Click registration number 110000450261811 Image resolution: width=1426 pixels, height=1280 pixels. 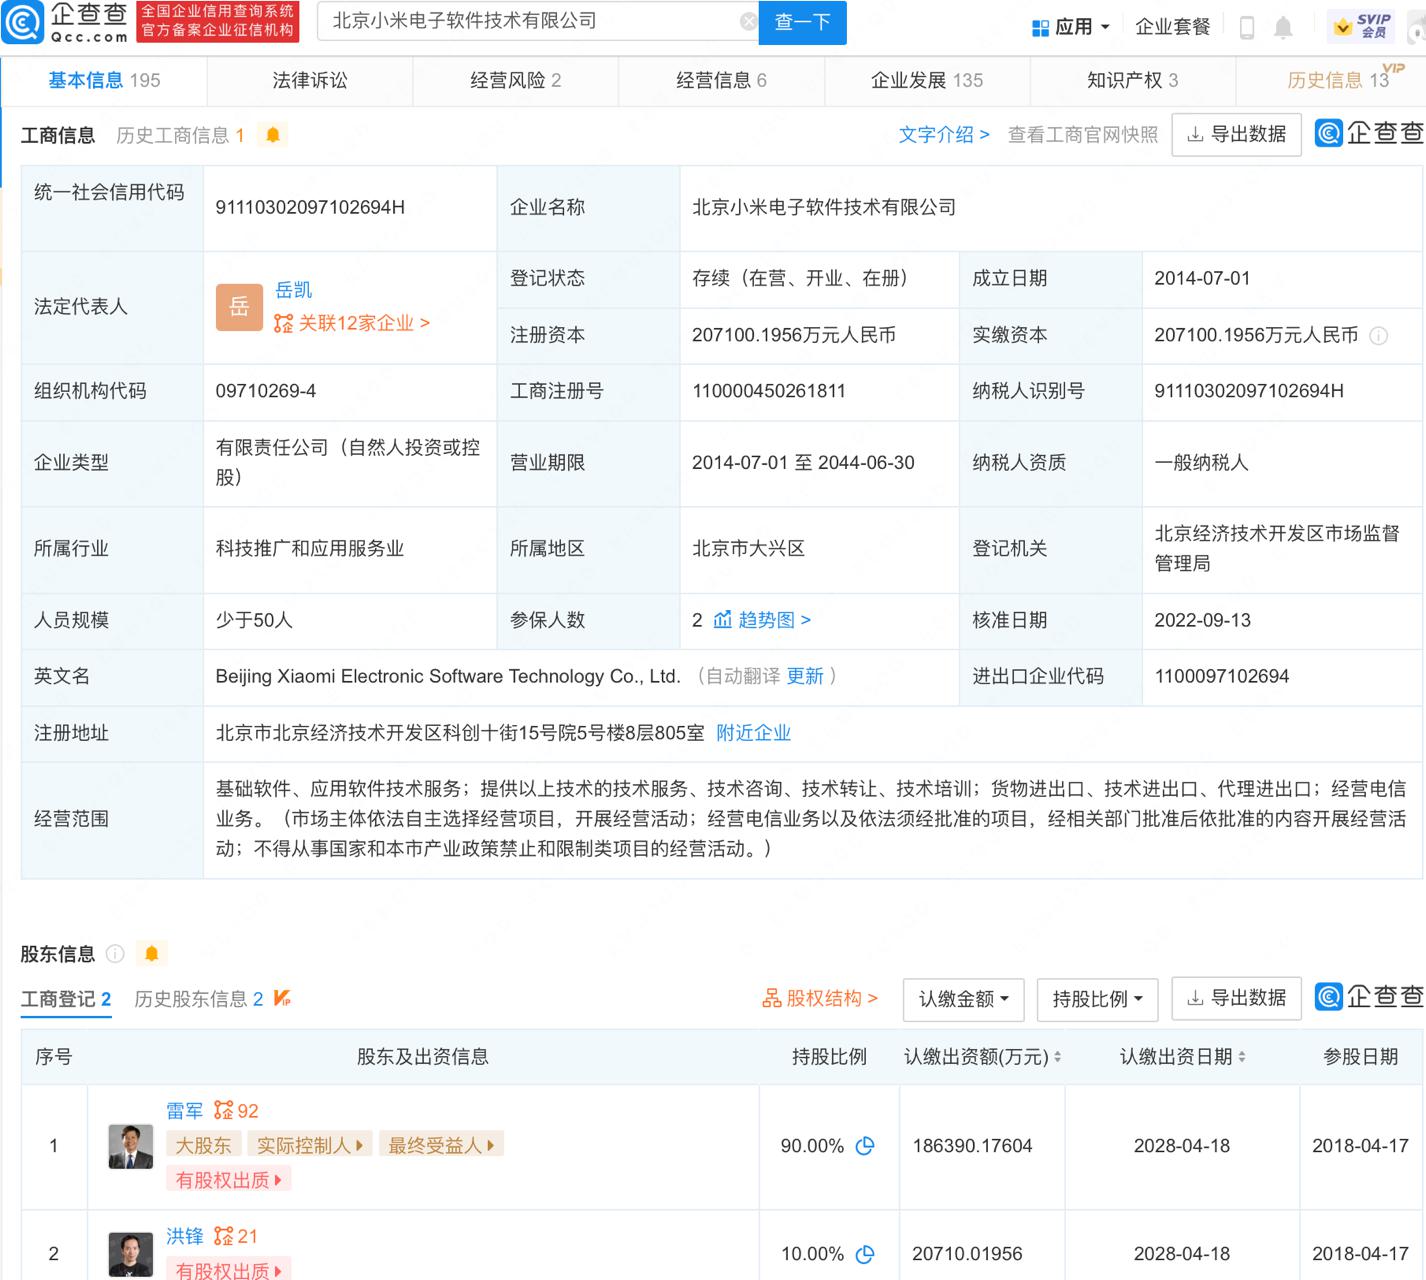point(769,391)
